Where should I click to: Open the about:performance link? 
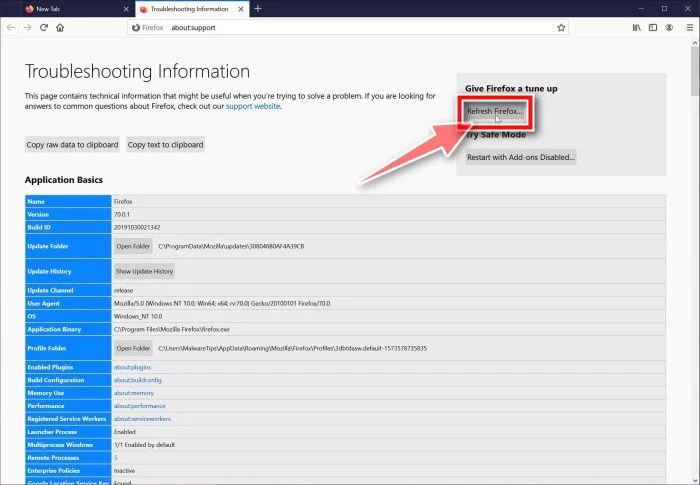tap(139, 406)
